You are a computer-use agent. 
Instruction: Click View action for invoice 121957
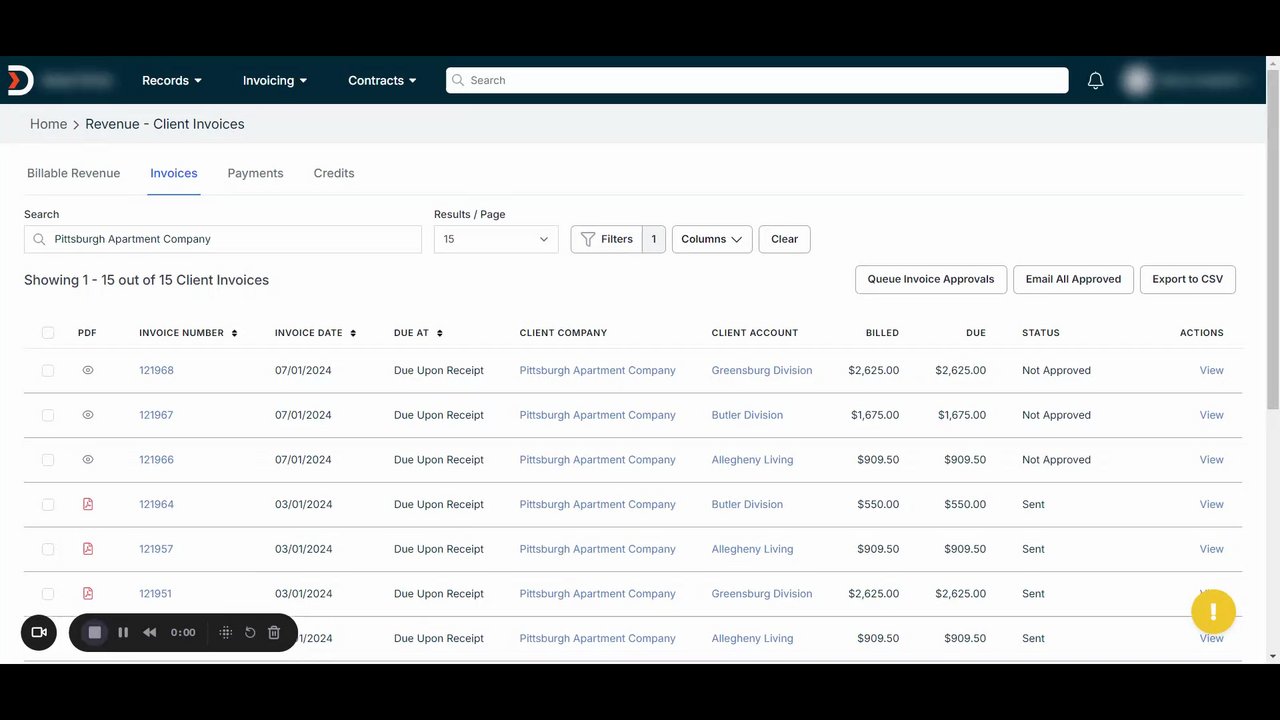[x=1211, y=549]
